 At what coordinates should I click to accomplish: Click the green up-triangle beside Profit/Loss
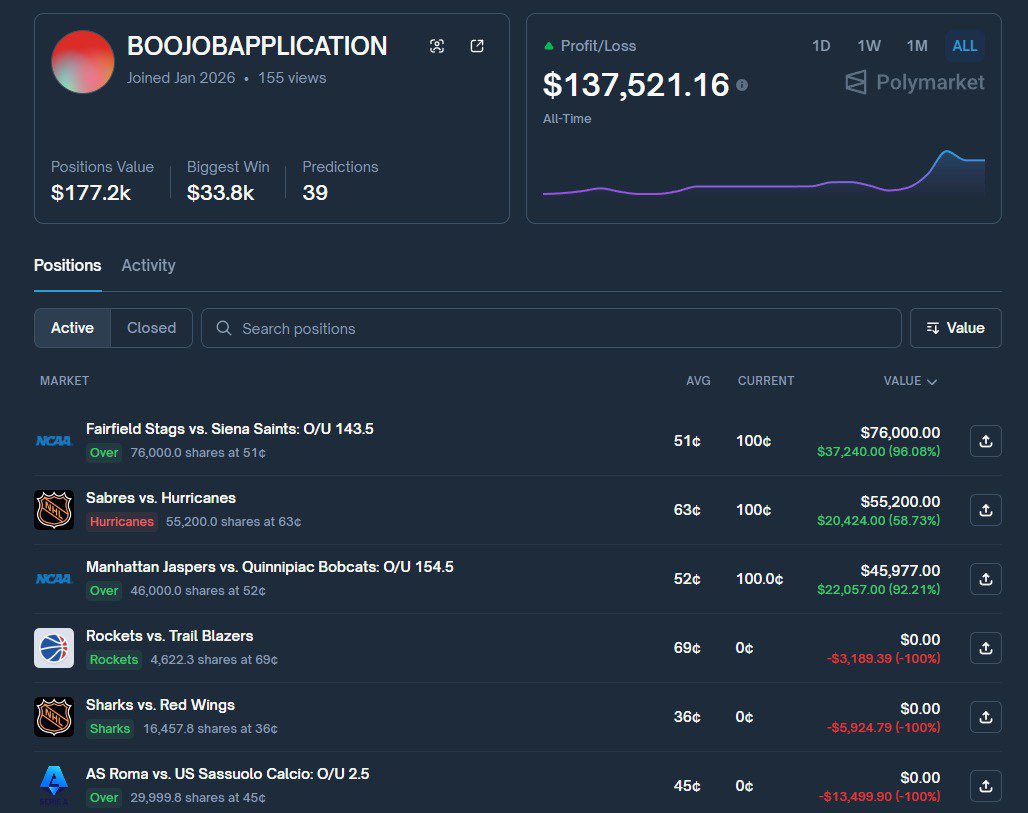point(549,46)
